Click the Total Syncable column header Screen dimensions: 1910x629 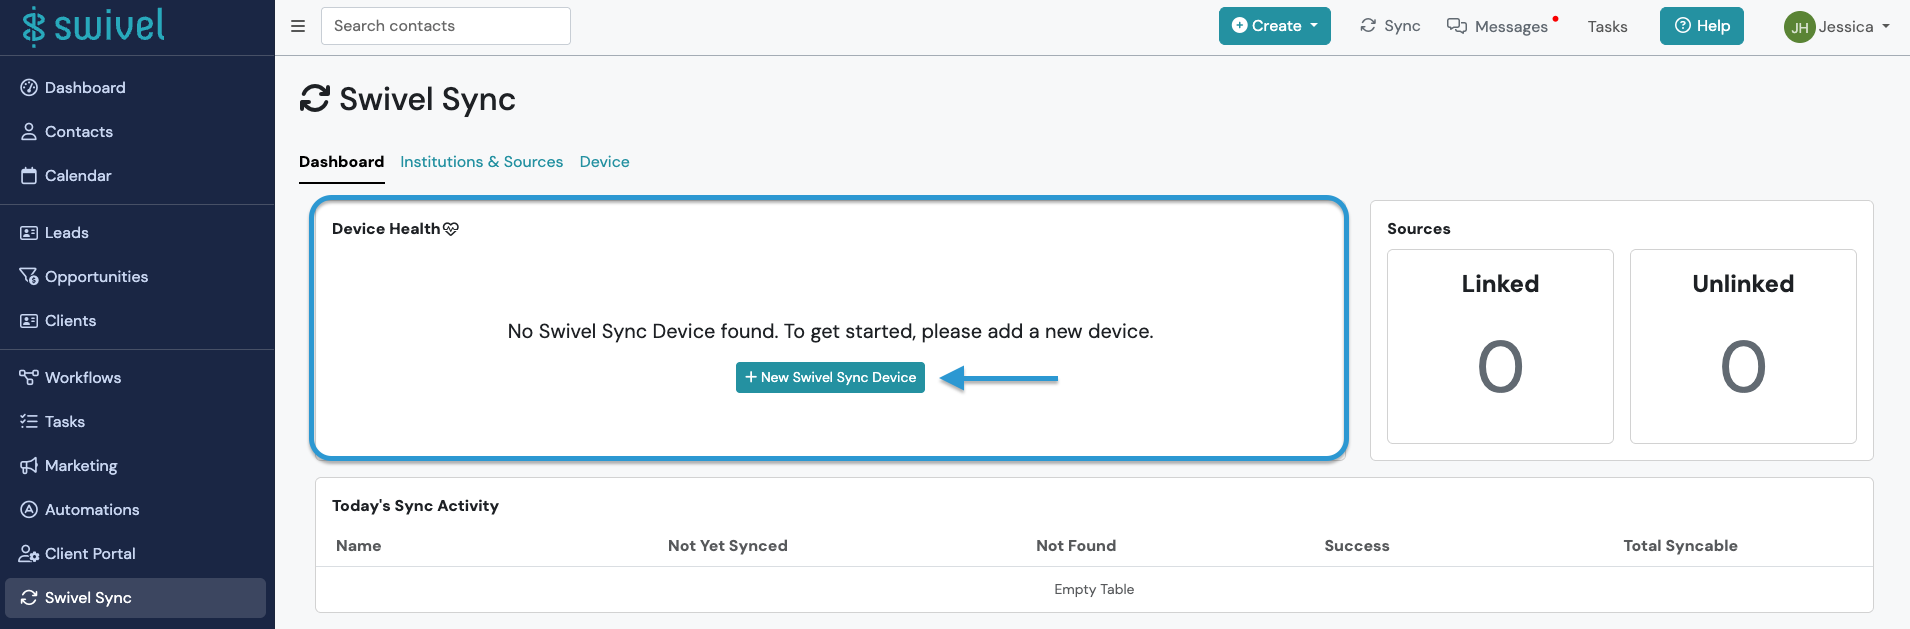(x=1681, y=546)
